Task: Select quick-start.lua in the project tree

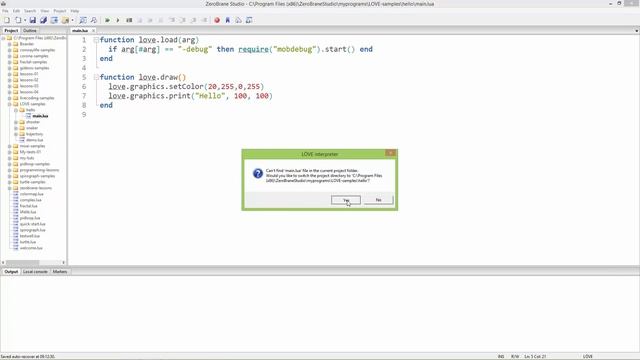Action: tap(33, 224)
